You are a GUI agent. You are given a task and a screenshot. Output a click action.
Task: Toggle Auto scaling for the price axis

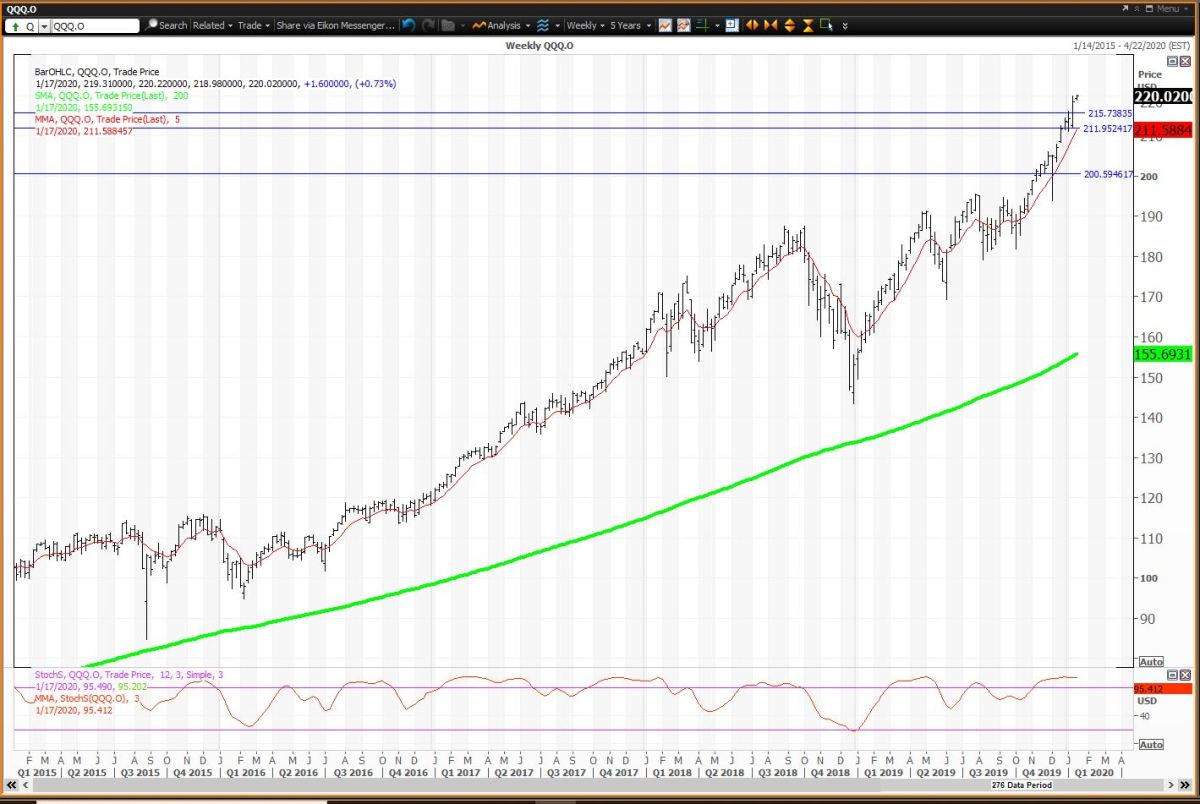click(x=1149, y=661)
